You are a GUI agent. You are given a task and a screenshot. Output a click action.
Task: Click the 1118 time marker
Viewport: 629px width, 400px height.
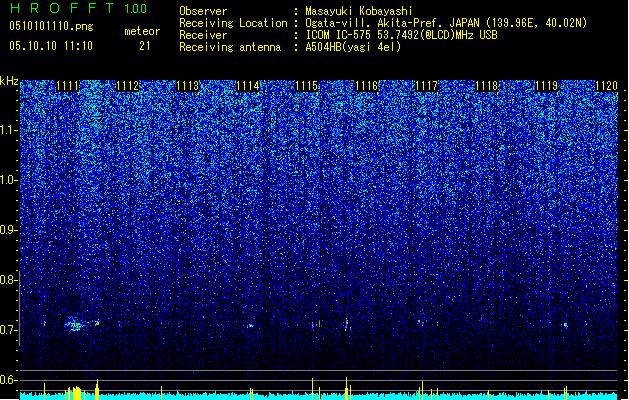(487, 86)
